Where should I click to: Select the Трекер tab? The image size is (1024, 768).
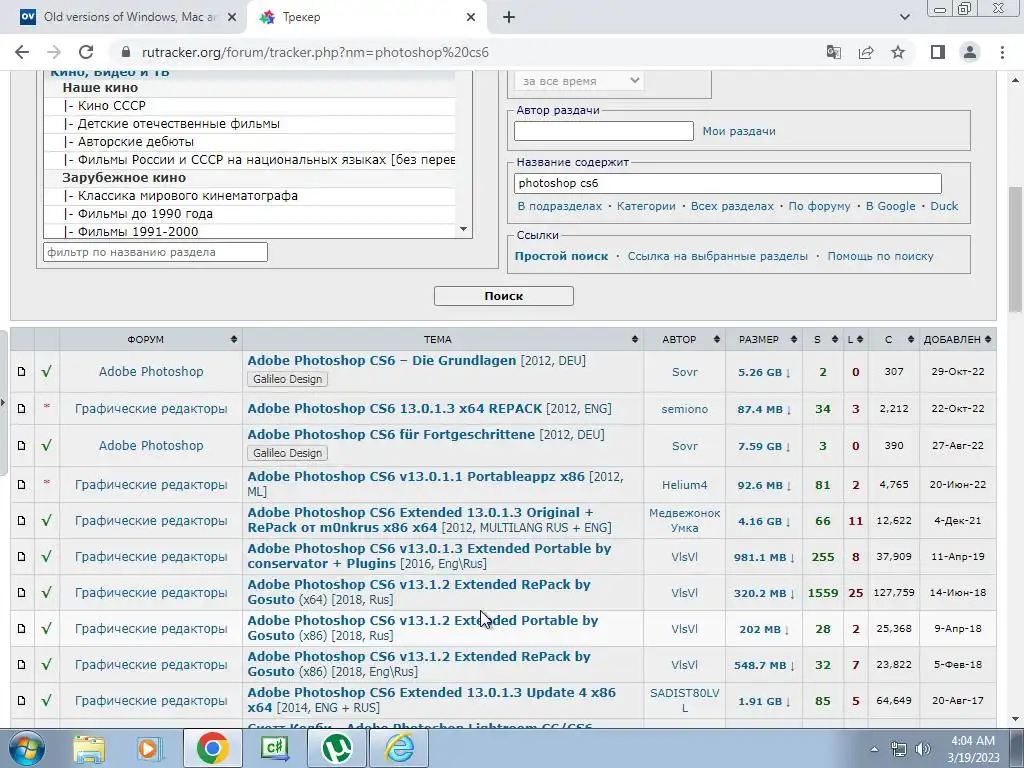[x=366, y=17]
